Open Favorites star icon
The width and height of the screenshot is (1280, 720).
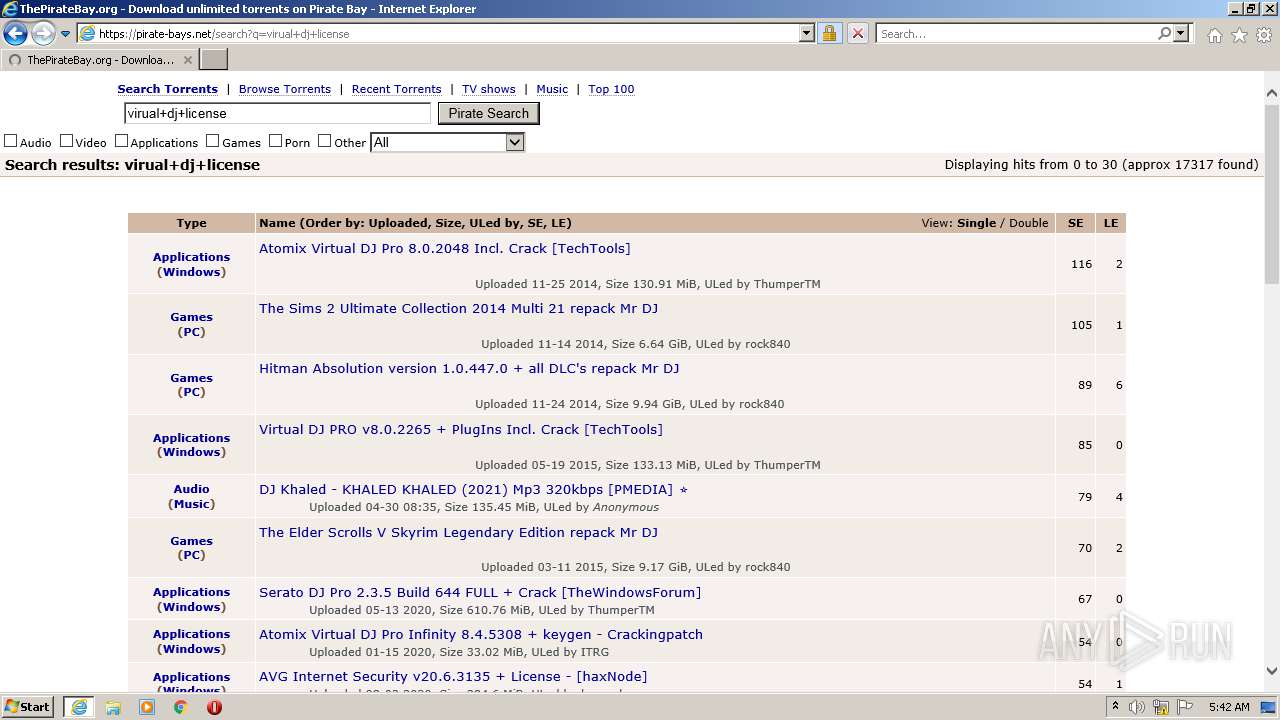pyautogui.click(x=1239, y=35)
